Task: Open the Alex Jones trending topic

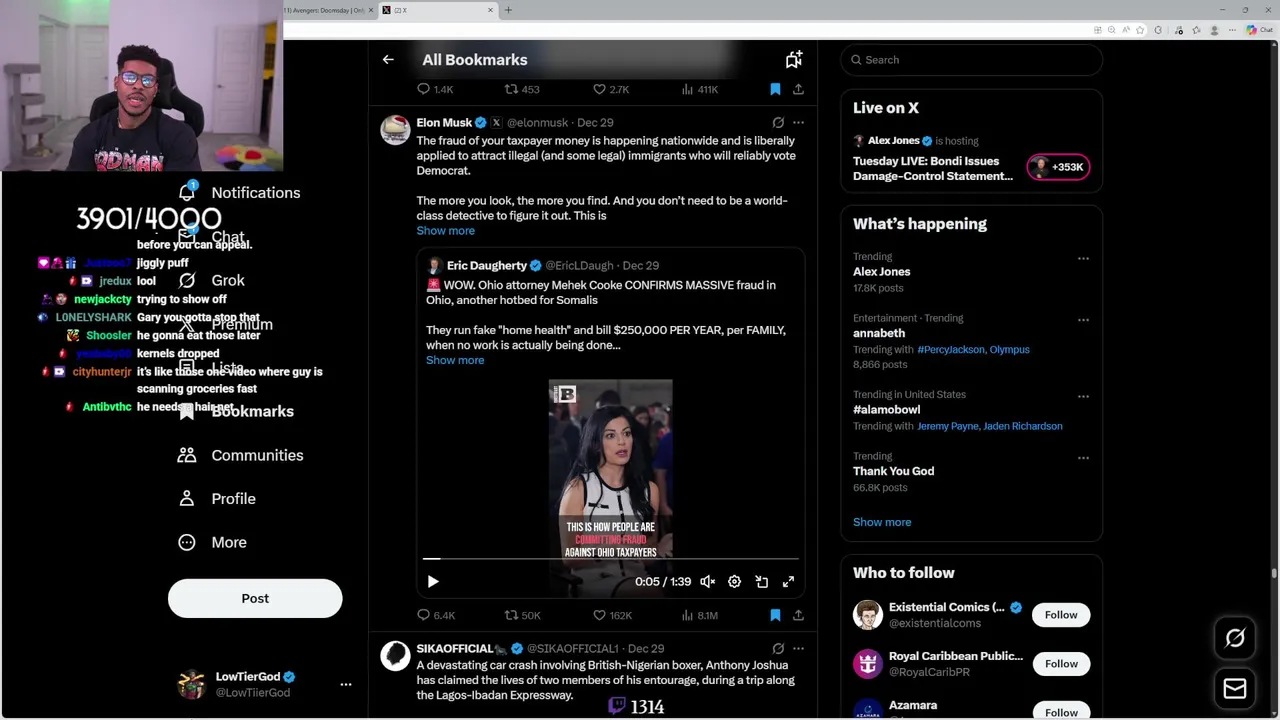Action: coord(881,272)
